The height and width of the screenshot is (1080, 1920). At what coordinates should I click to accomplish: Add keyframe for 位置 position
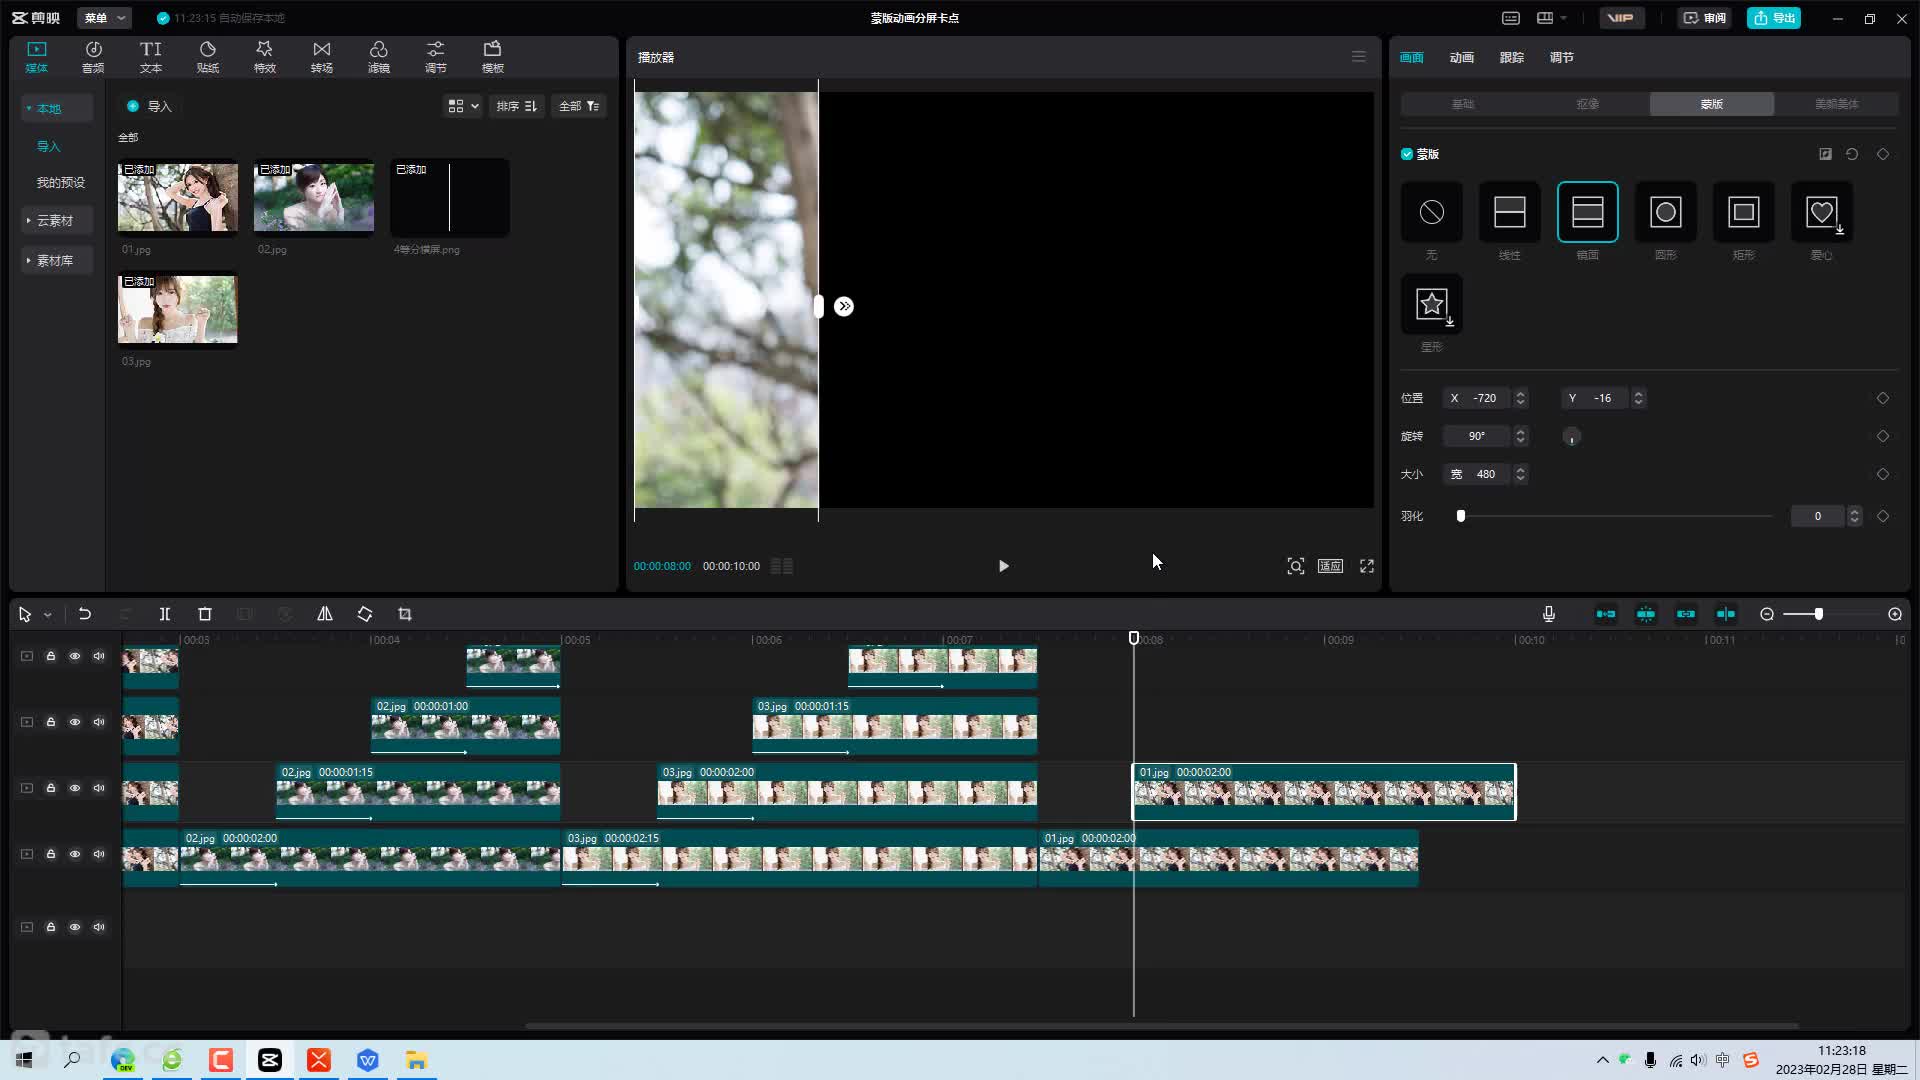[x=1883, y=398]
